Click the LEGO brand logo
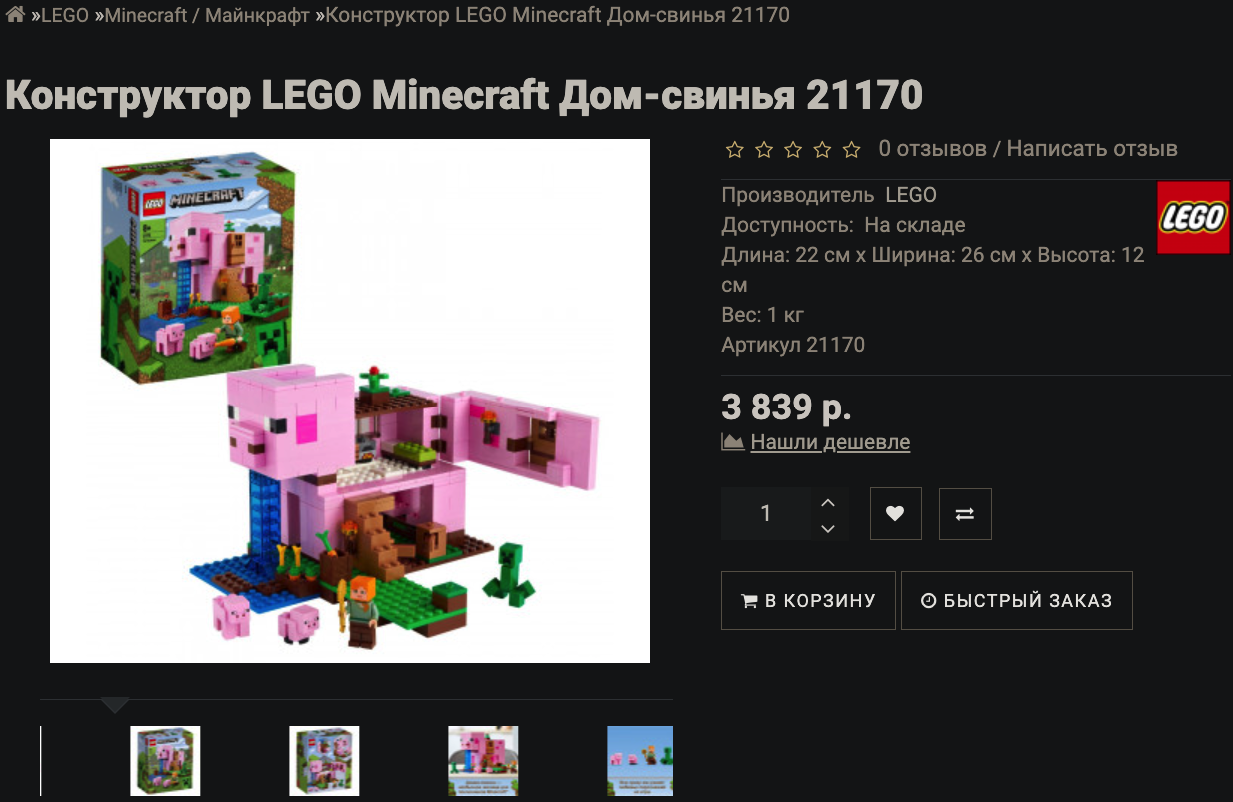Viewport: 1233px width, 802px height. (1193, 217)
